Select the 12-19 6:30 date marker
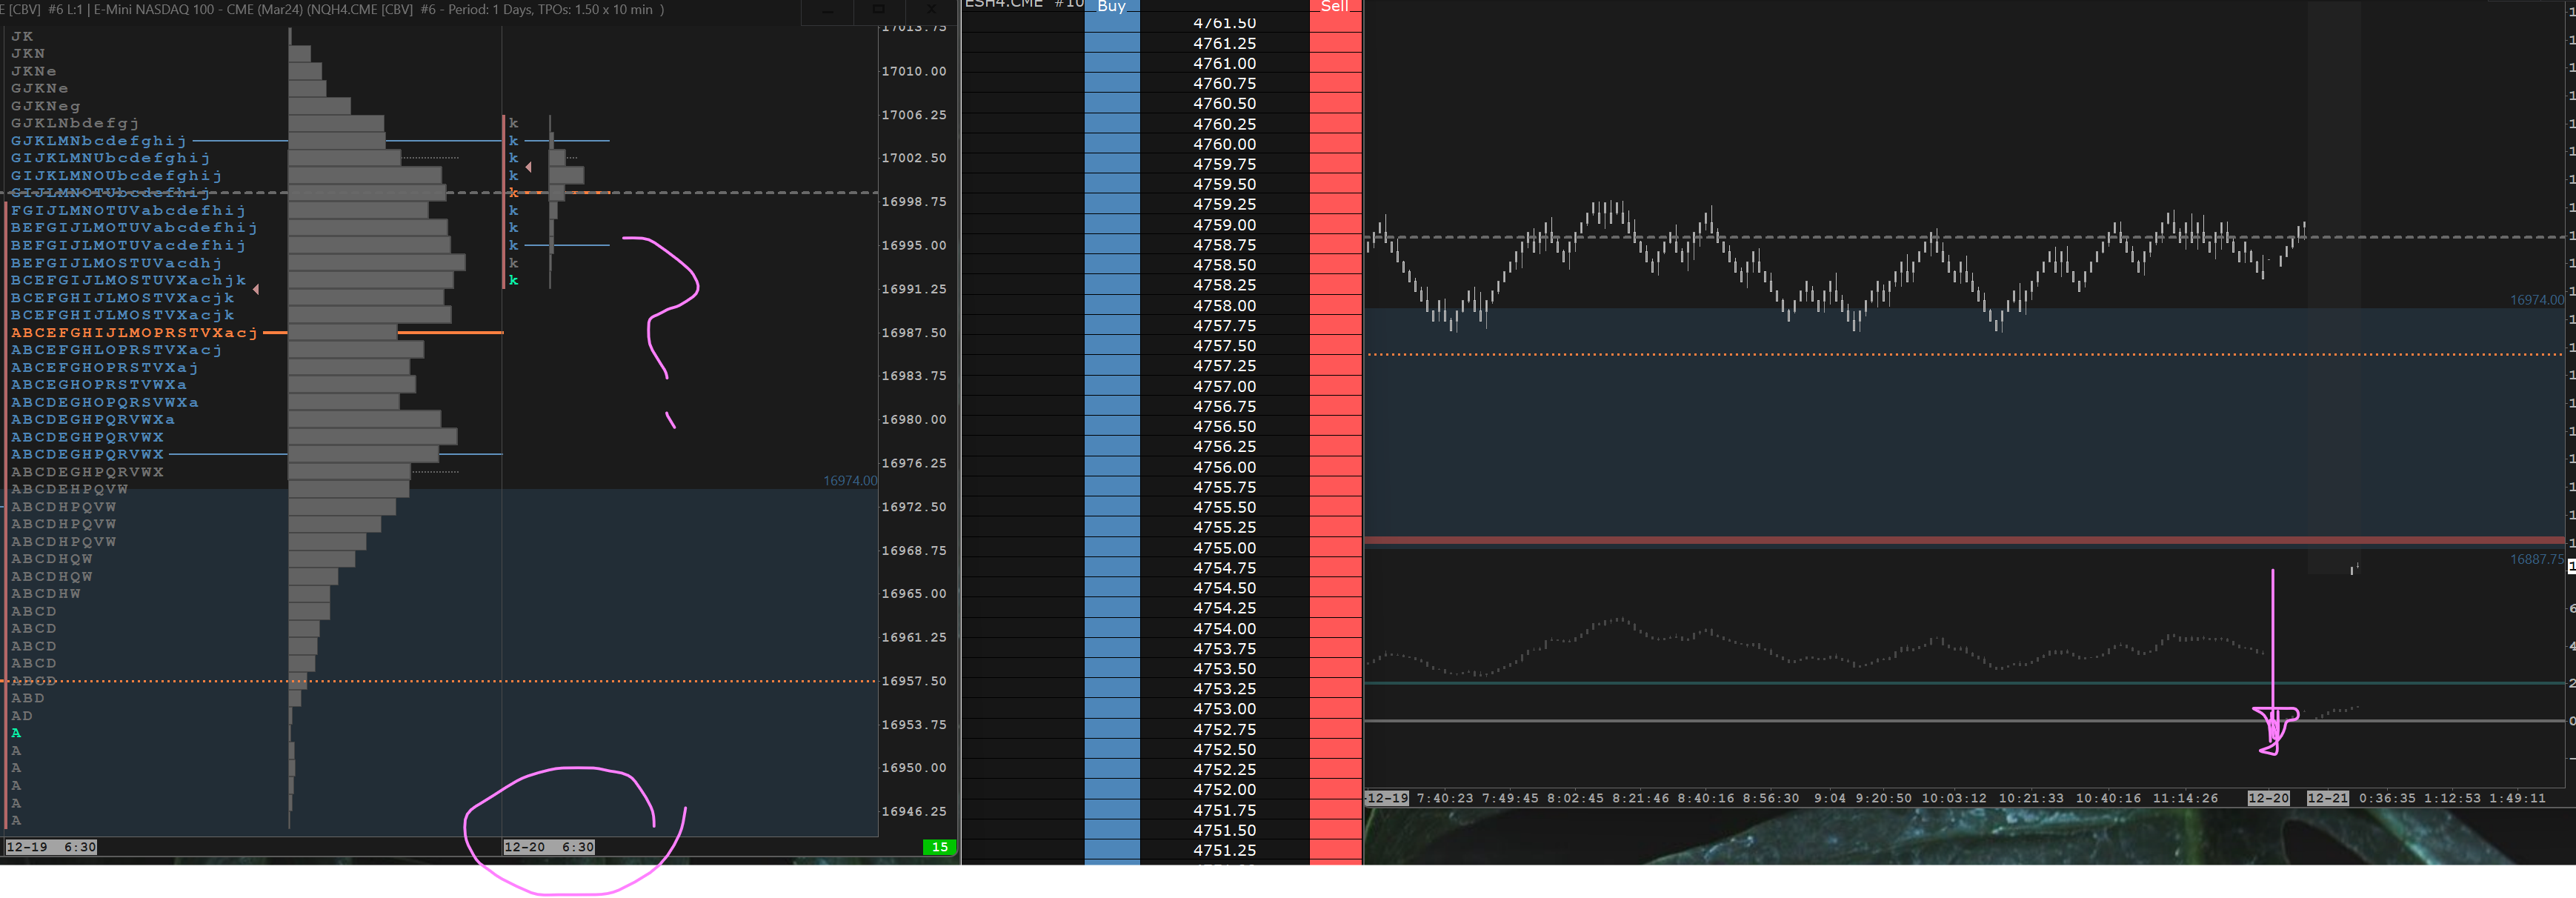The height and width of the screenshot is (898, 2576). (51, 847)
